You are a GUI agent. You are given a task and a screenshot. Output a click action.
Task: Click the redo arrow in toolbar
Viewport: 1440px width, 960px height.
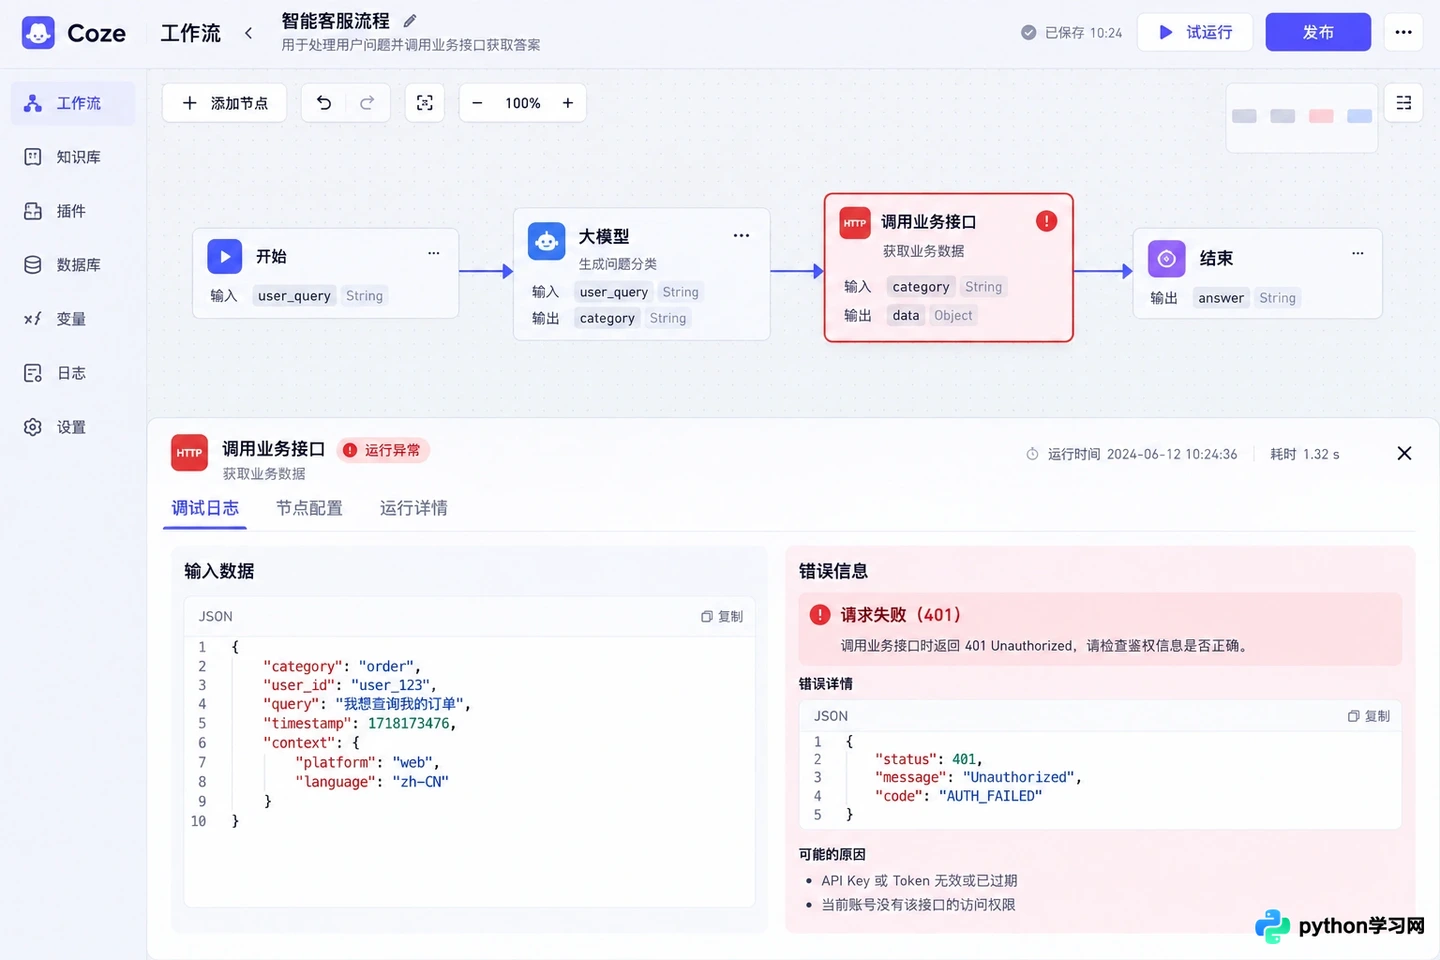[x=367, y=103]
